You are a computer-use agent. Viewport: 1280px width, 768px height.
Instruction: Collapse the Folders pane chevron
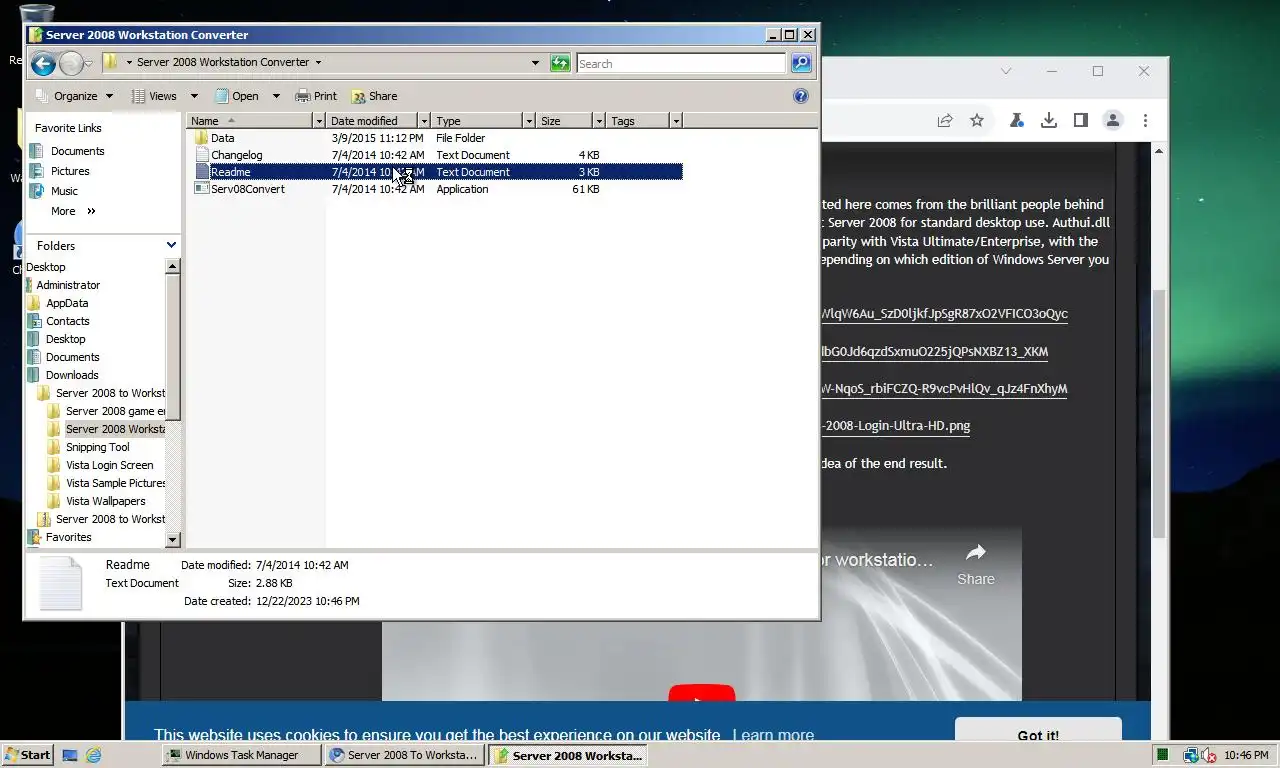coord(171,245)
